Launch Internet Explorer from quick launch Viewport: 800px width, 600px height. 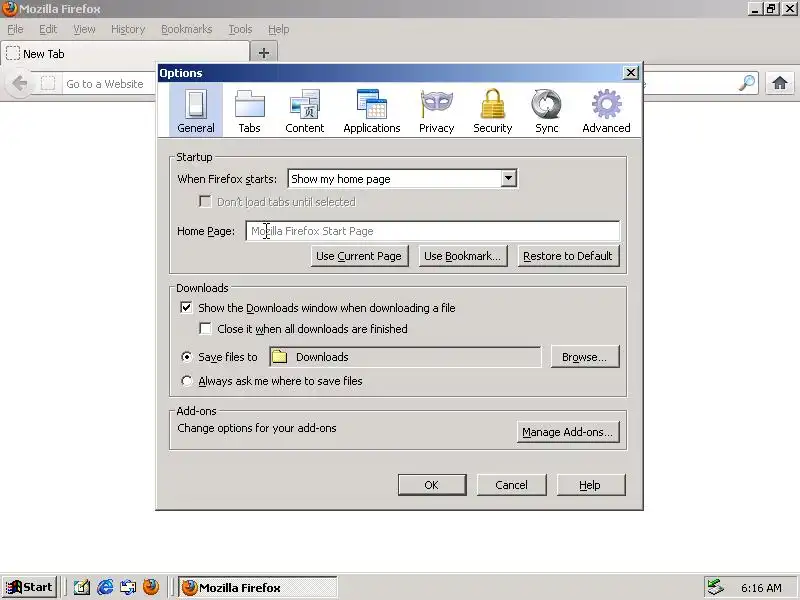(x=105, y=587)
